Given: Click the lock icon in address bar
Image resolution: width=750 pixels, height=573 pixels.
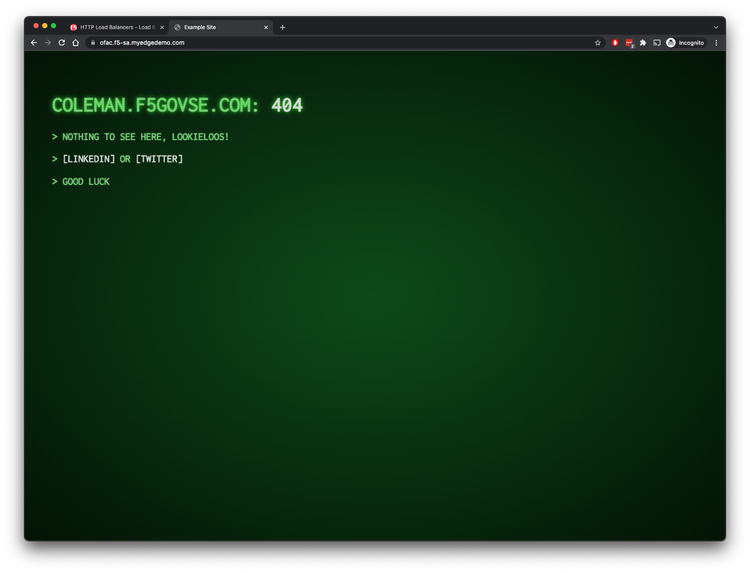Looking at the screenshot, I should pyautogui.click(x=93, y=43).
